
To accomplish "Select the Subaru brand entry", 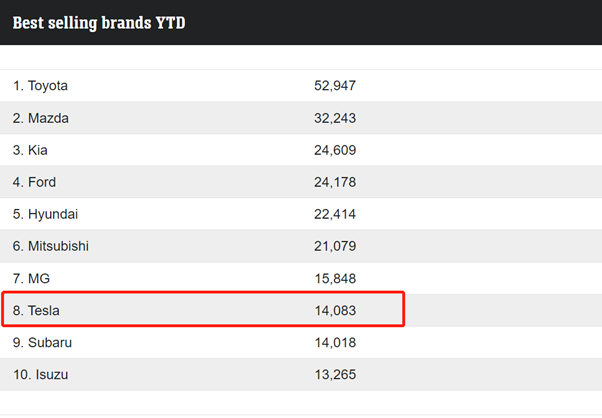I will coord(42,343).
